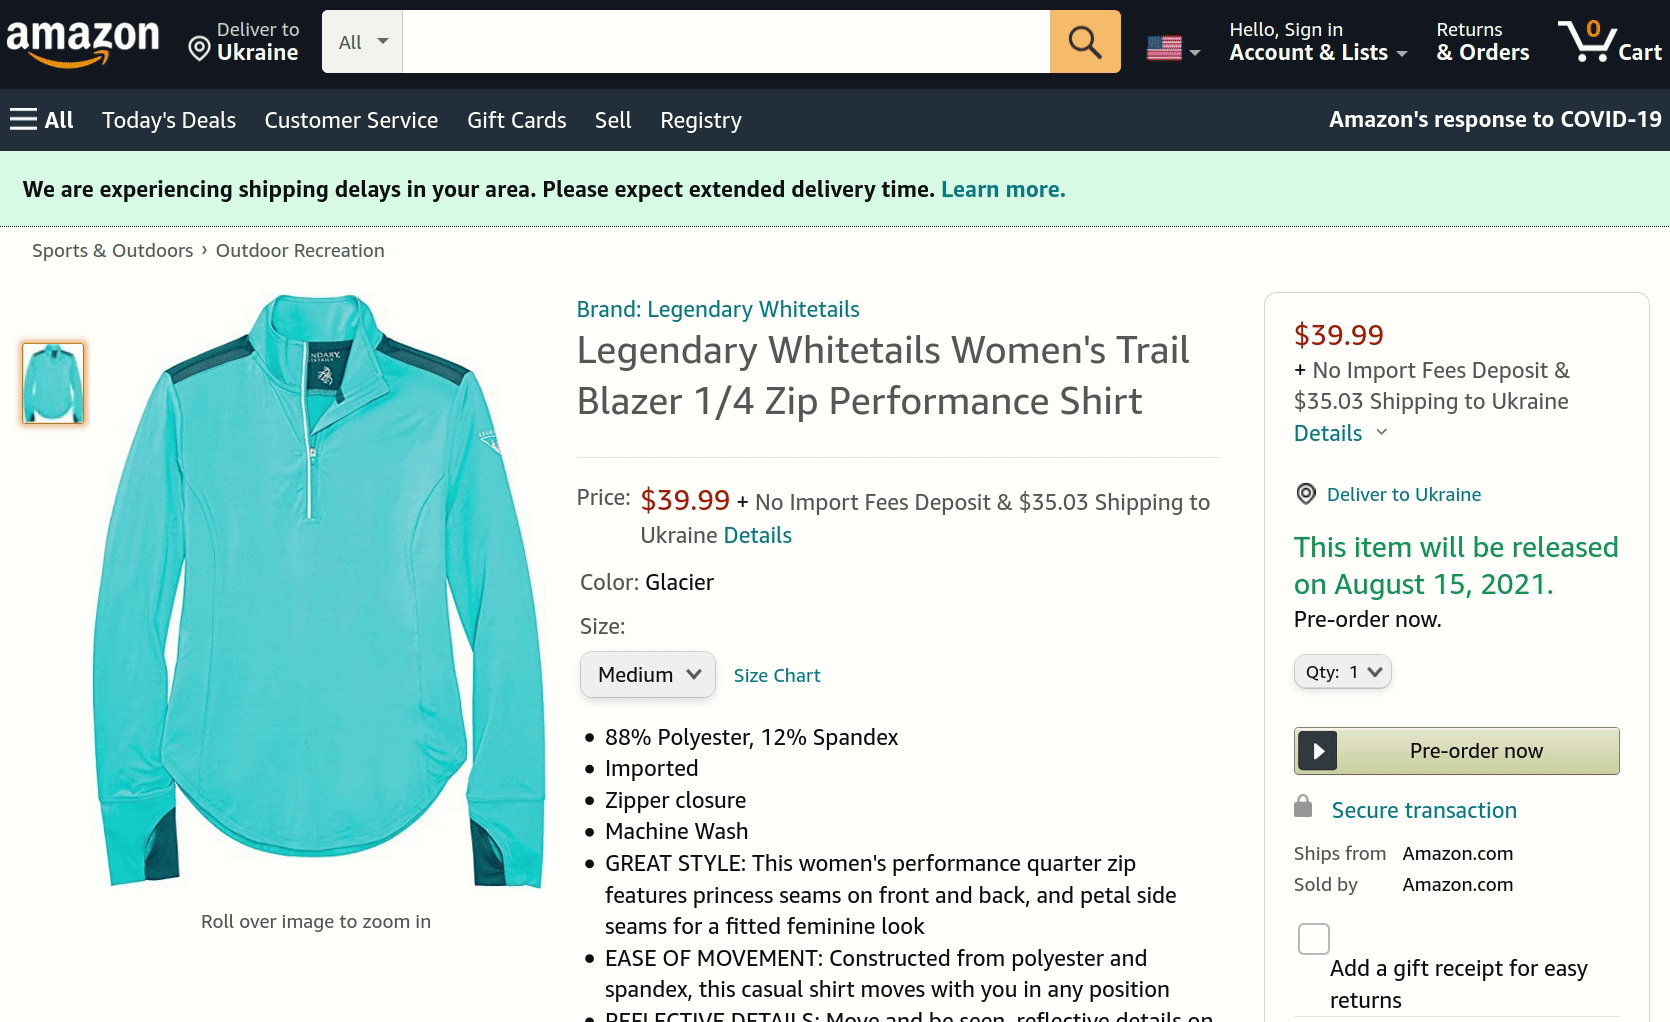
Task: Expand the shipping Details chevron
Action: coord(1382,433)
